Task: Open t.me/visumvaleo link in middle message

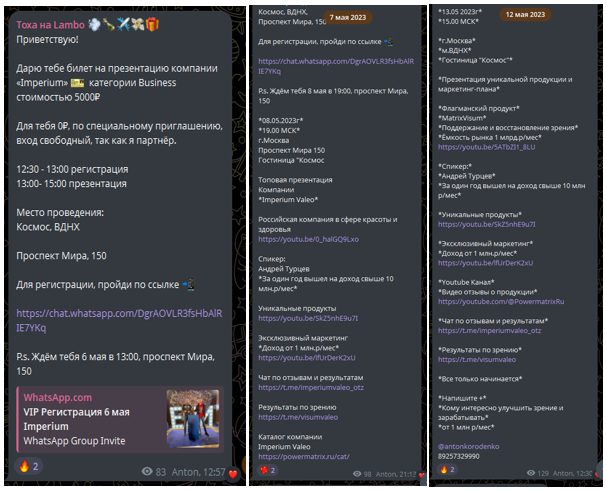Action: click(x=298, y=417)
